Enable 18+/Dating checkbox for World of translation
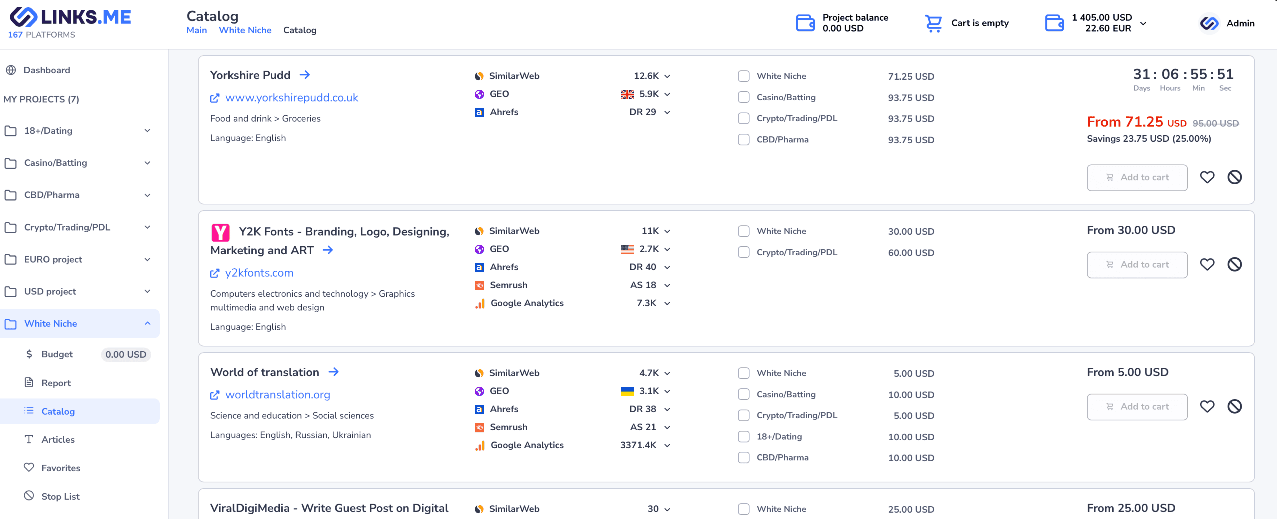 744,436
